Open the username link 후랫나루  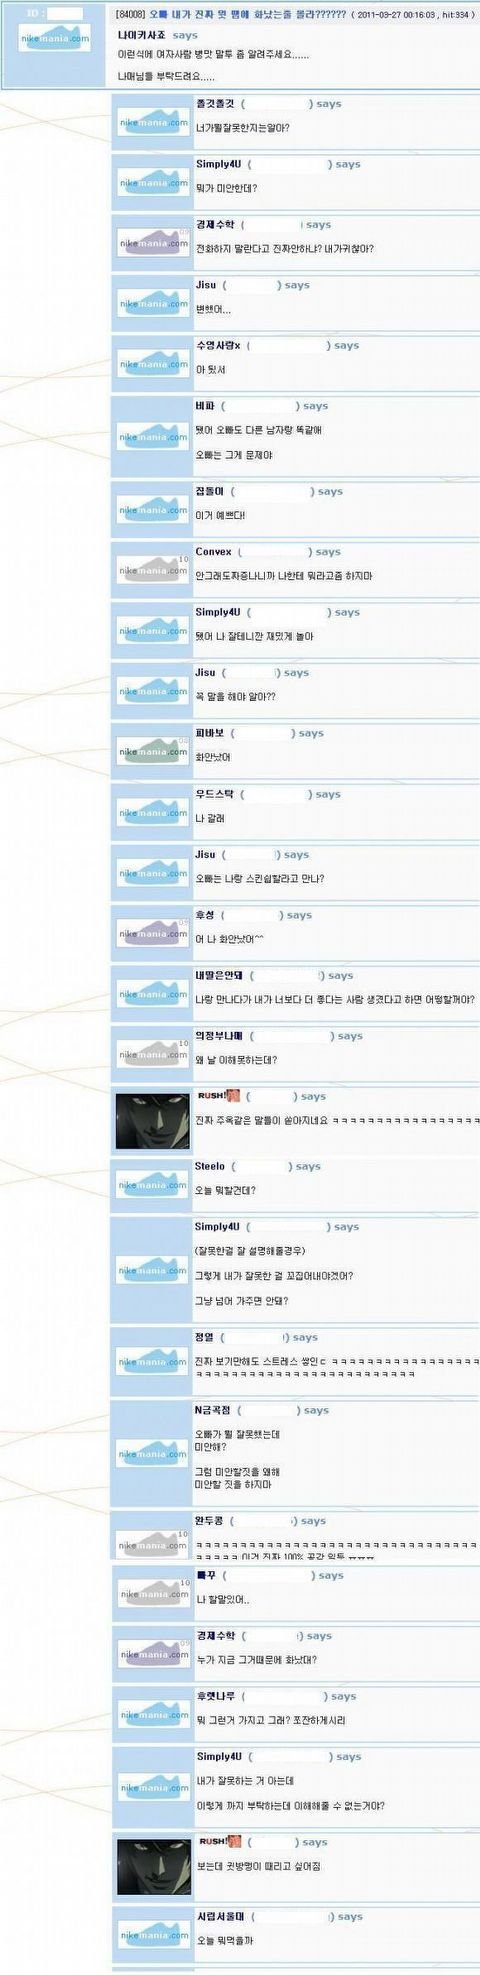pyautogui.click(x=216, y=1695)
